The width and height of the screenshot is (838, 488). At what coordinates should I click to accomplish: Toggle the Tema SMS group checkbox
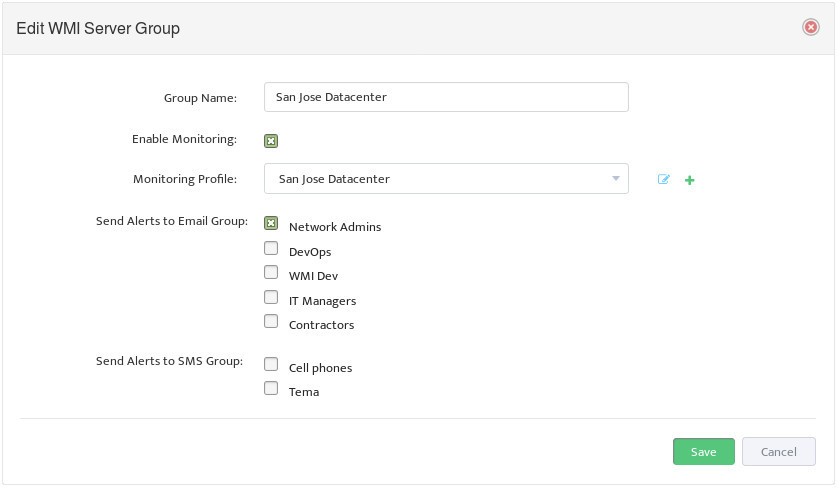point(271,388)
